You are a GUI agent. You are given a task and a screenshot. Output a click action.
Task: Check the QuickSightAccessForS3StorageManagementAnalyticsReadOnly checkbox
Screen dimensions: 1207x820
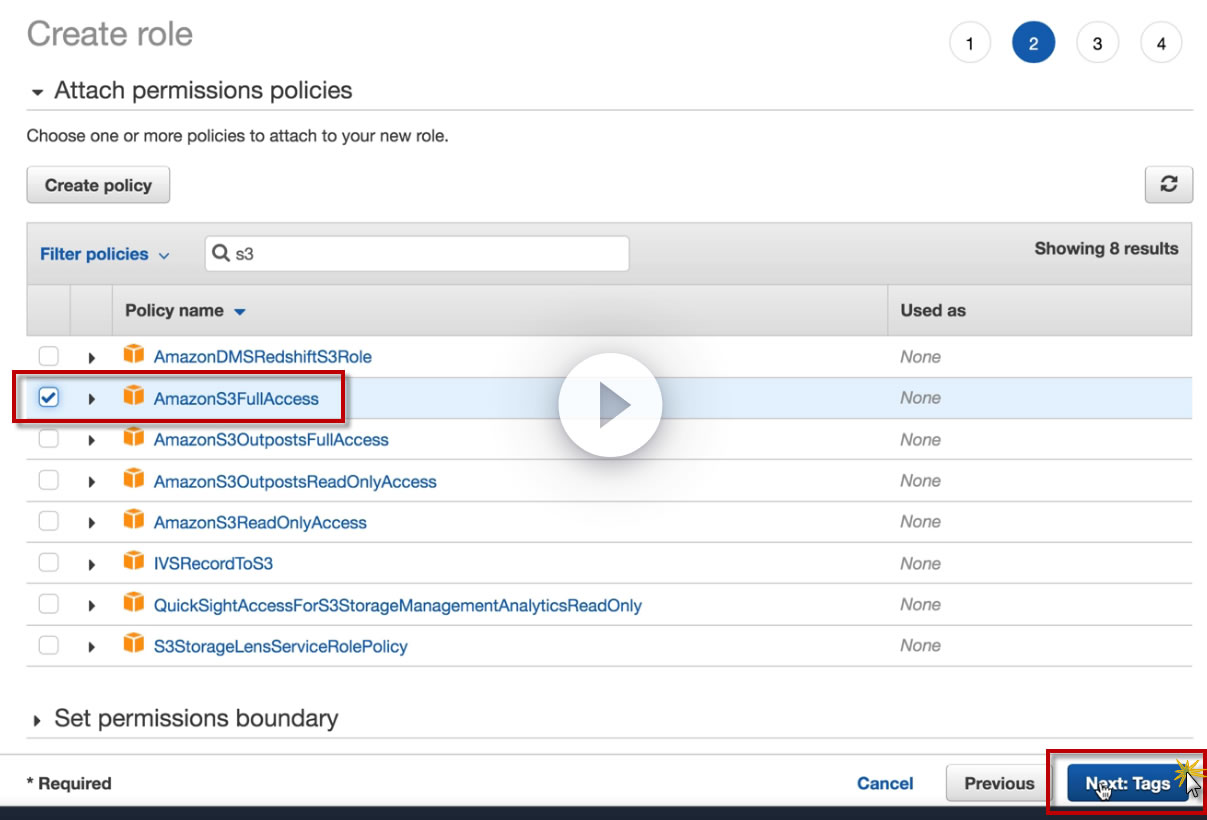click(x=48, y=604)
